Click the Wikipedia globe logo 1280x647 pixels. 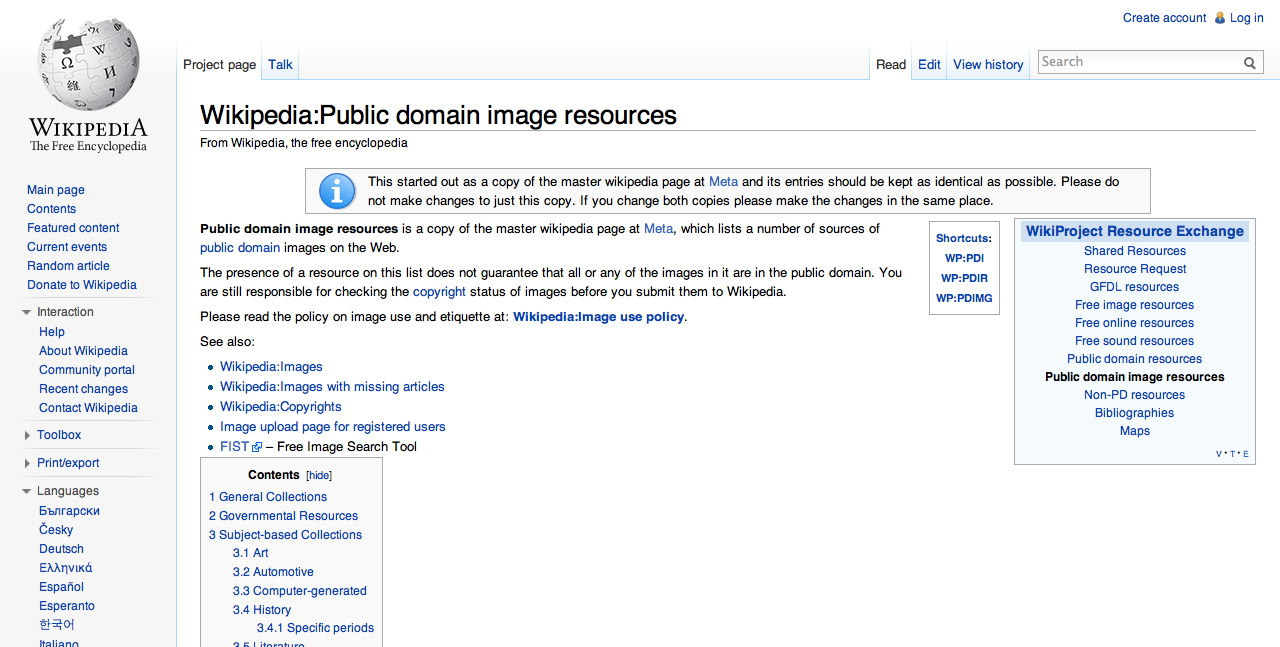point(88,64)
